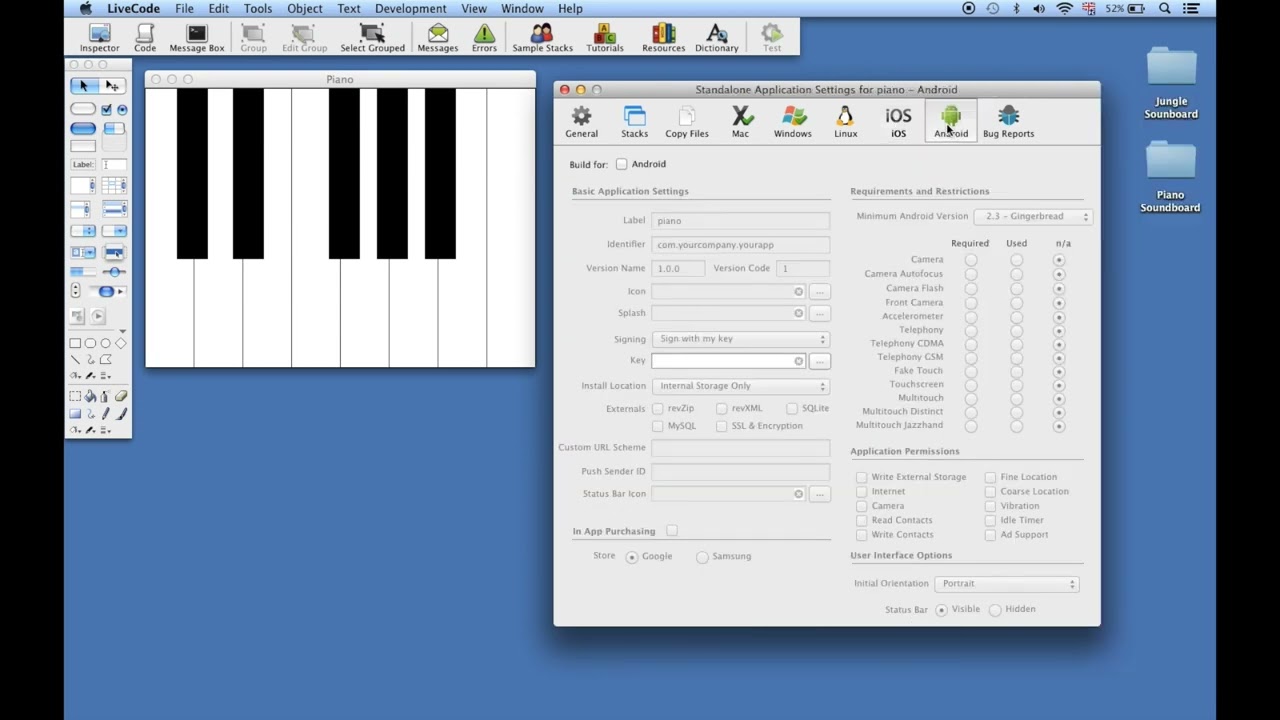1280x720 pixels.
Task: Check the Fine Location permission
Action: [x=990, y=478]
